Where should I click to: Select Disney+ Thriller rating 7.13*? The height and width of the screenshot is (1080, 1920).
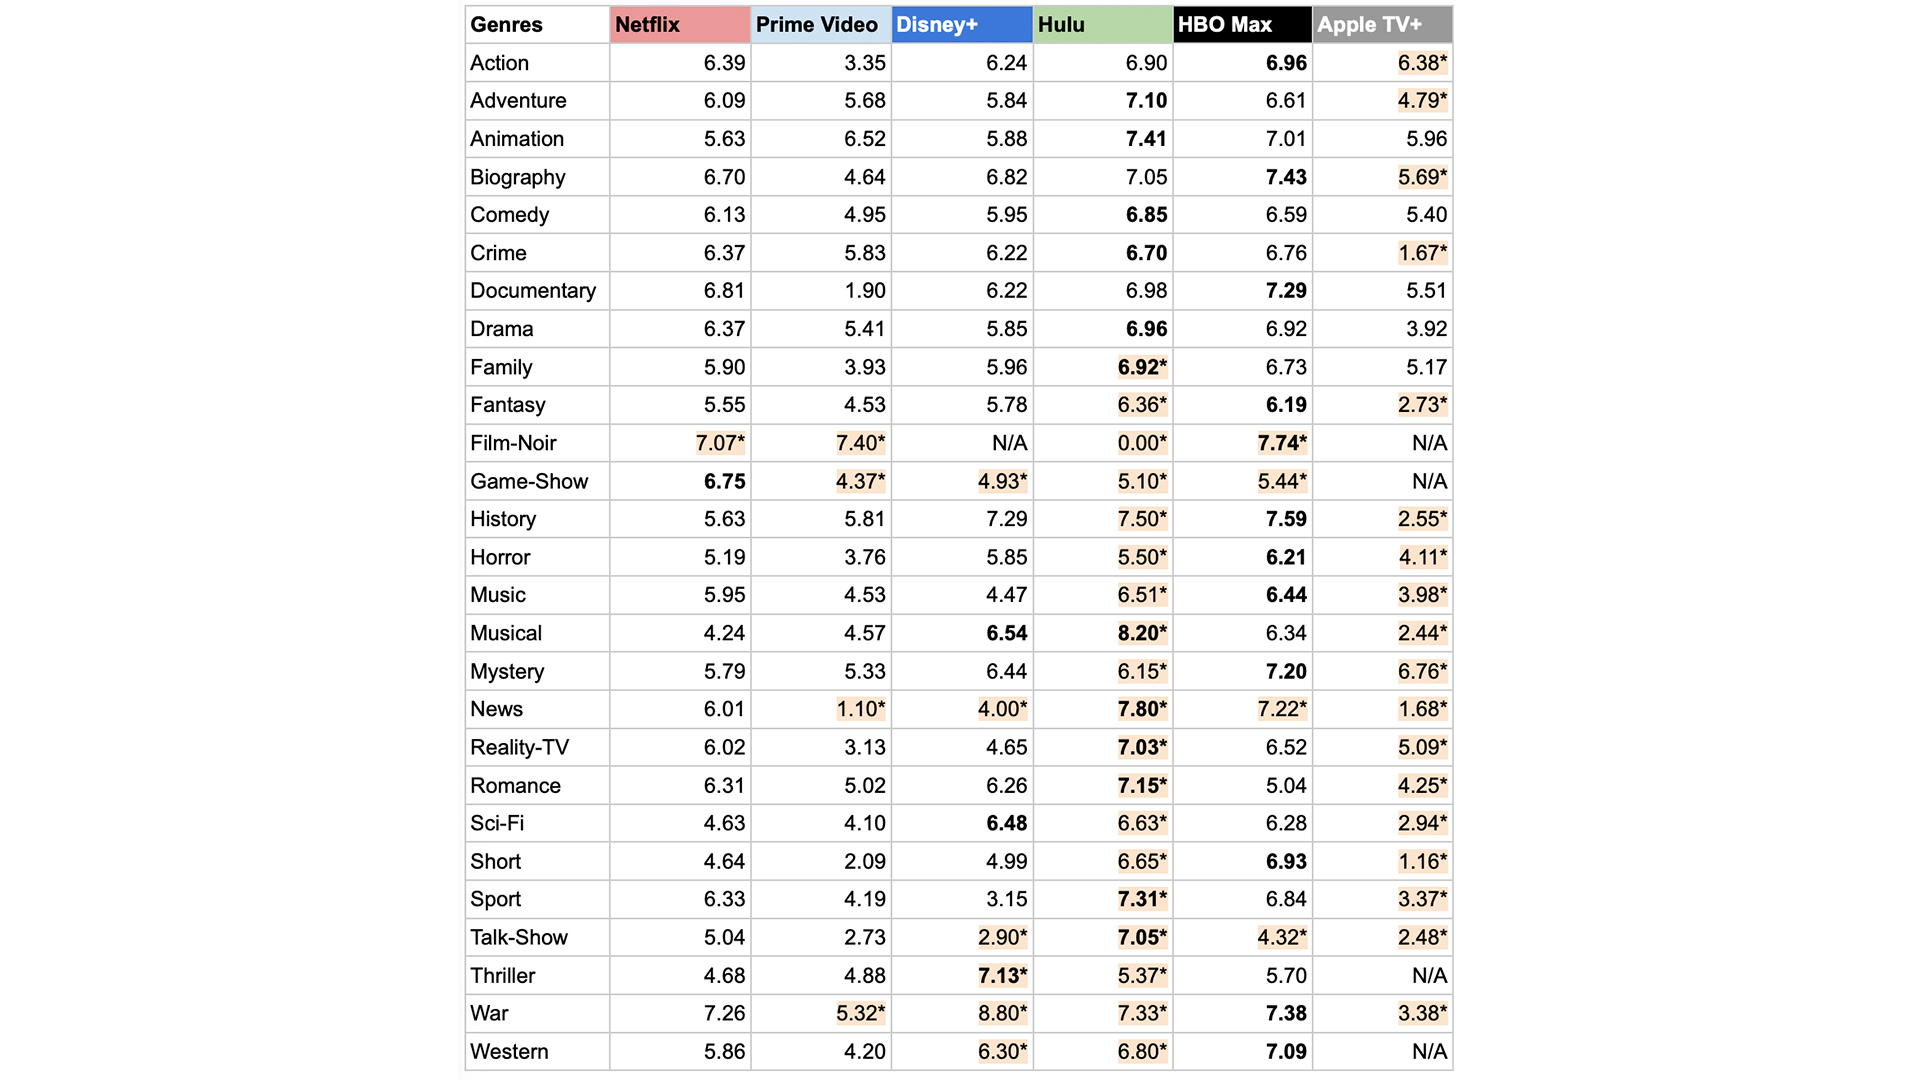(x=1002, y=976)
